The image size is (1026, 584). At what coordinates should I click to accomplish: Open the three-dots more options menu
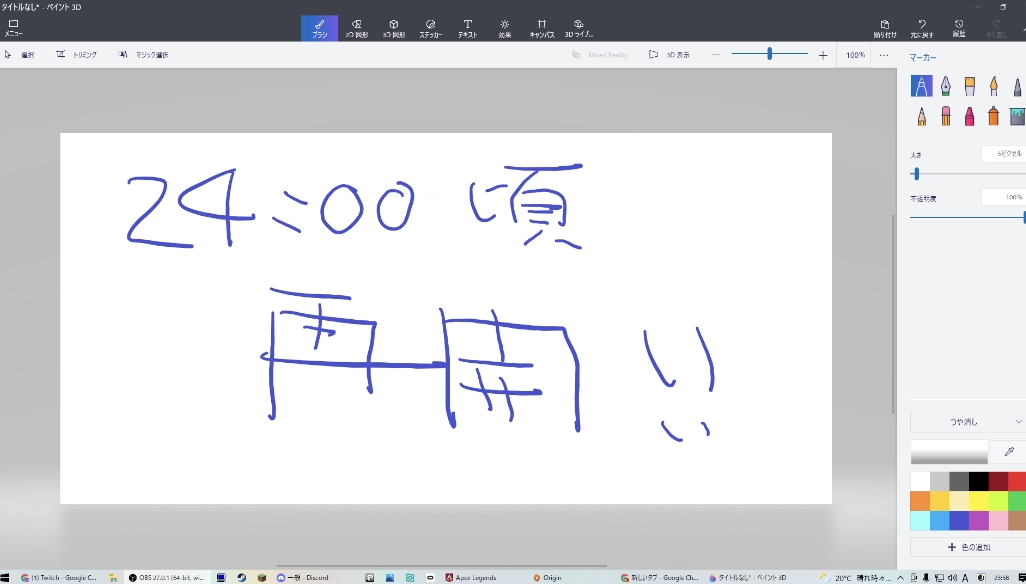(x=884, y=55)
